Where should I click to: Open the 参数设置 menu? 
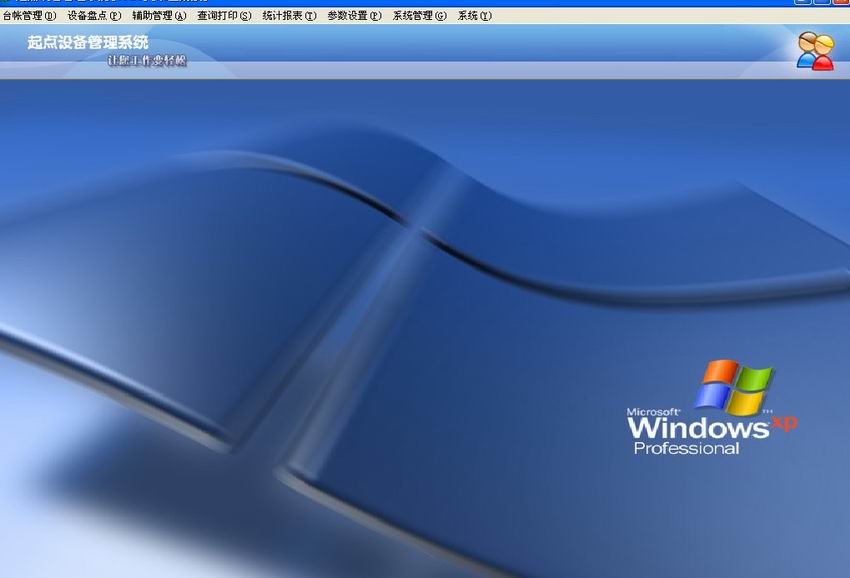tap(355, 16)
